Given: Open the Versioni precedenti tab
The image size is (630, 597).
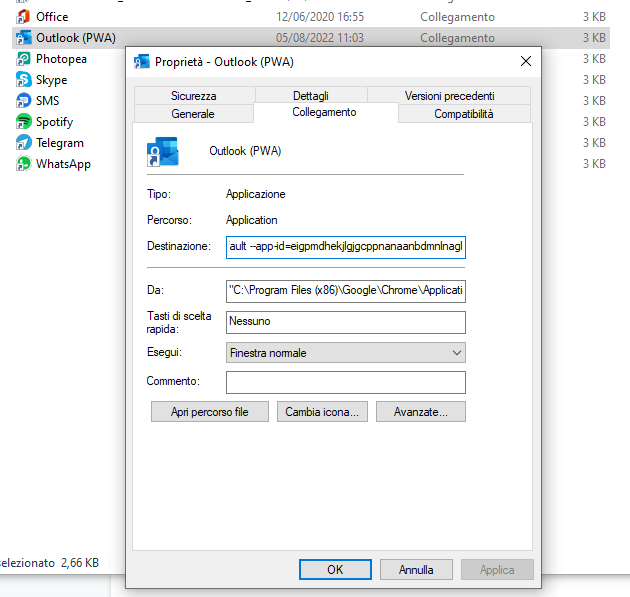Looking at the screenshot, I should click(449, 96).
